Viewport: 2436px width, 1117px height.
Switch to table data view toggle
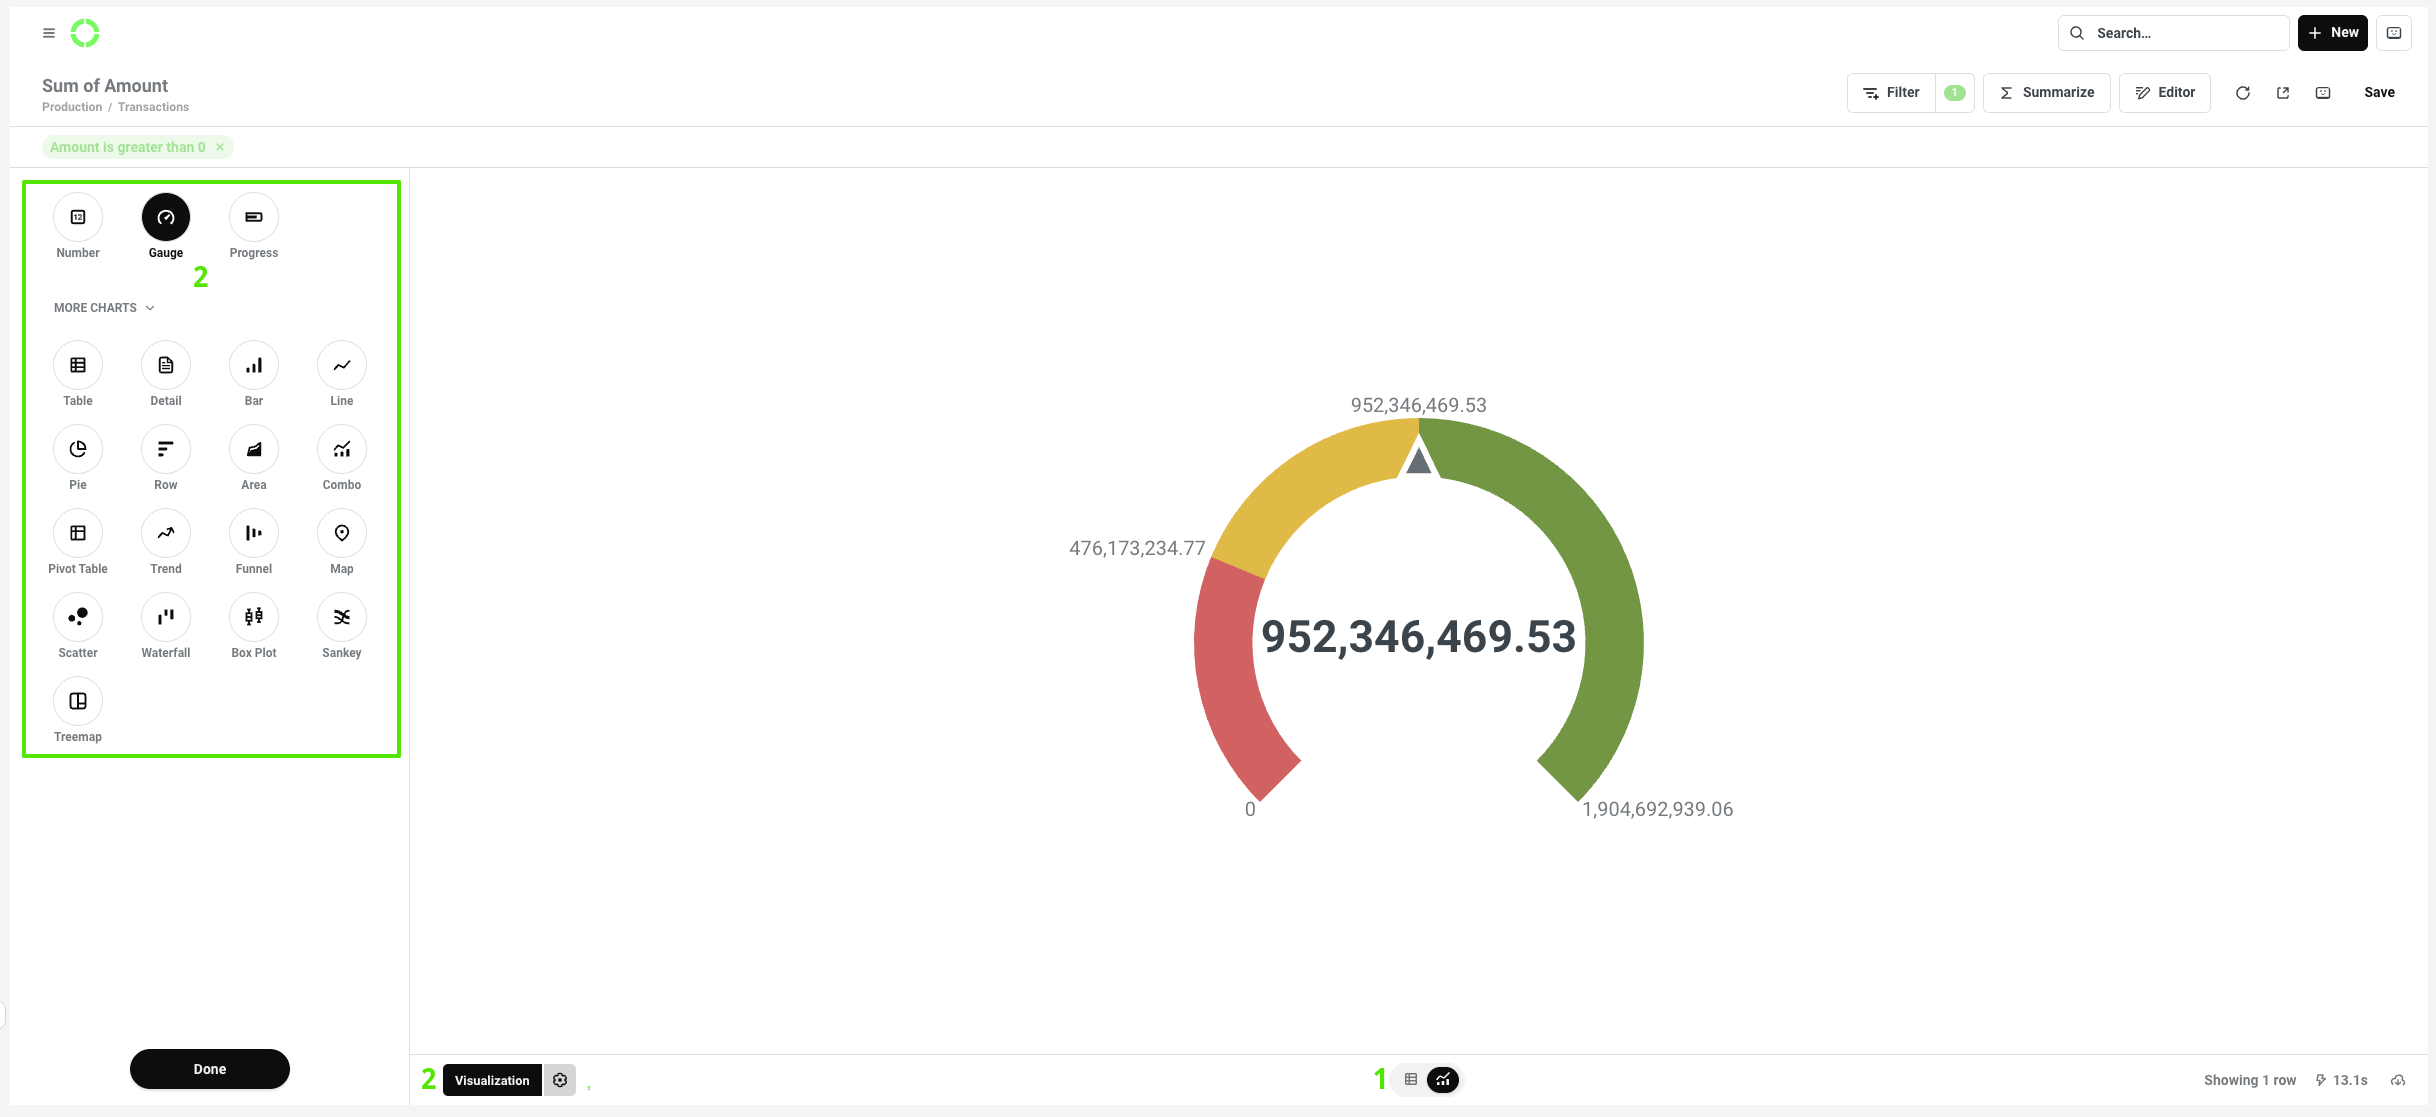1411,1080
